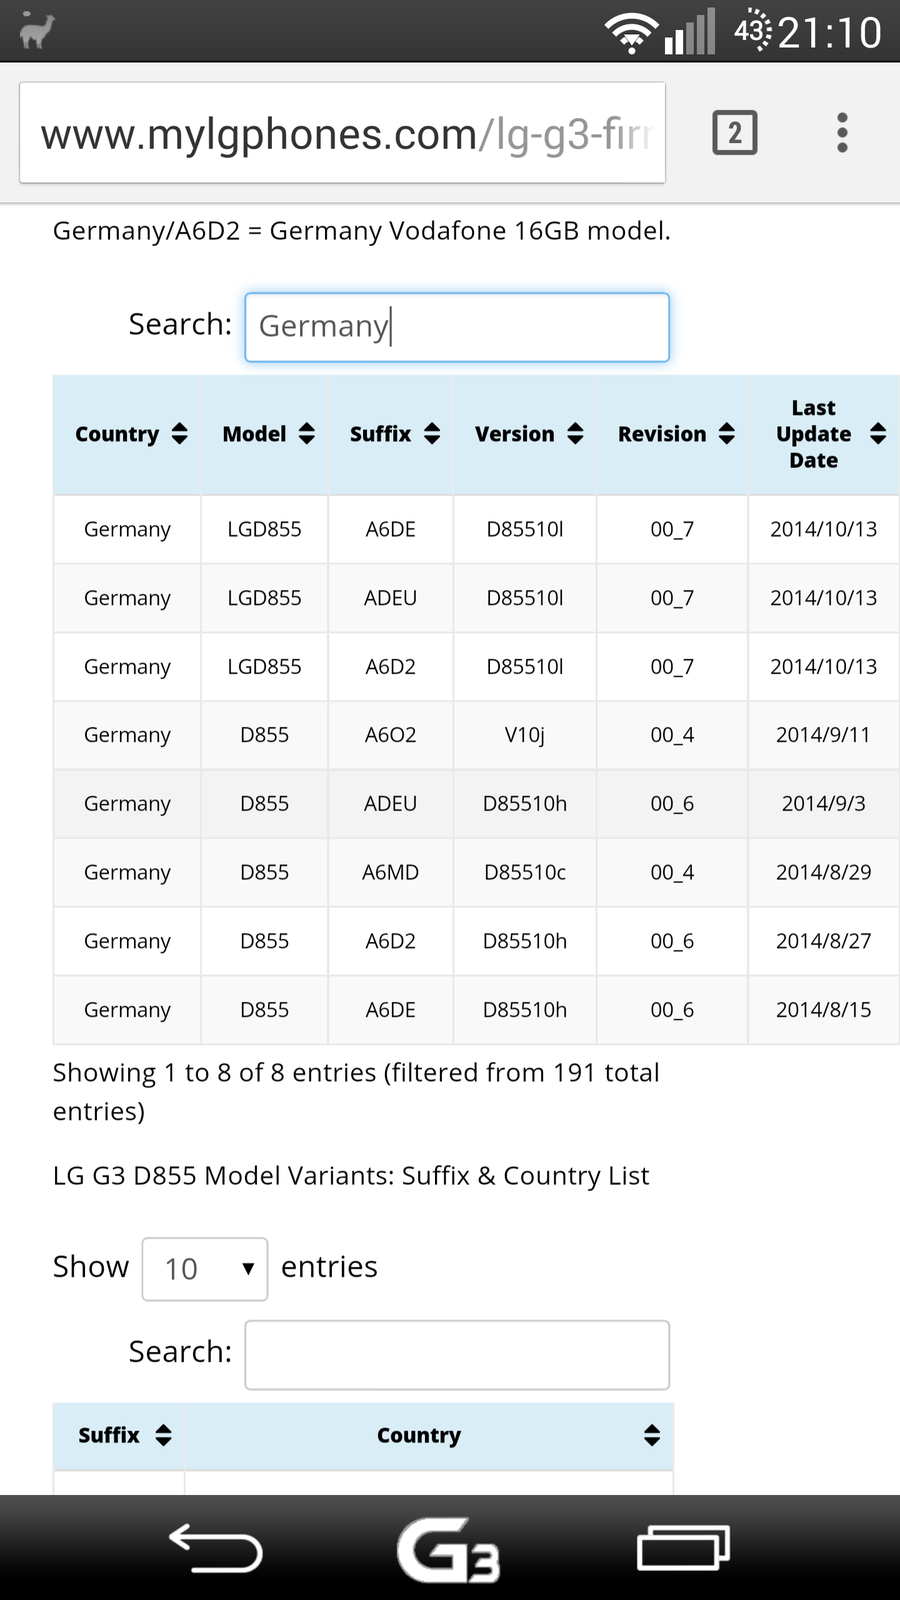Tap the mylgphones.com URL address bar
This screenshot has height=1600, width=900.
click(342, 134)
